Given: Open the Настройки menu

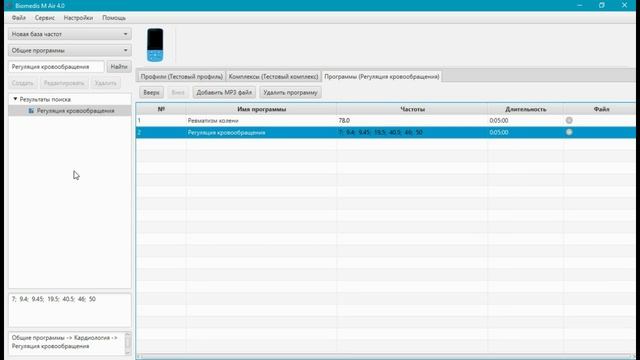Looking at the screenshot, I should point(78,18).
